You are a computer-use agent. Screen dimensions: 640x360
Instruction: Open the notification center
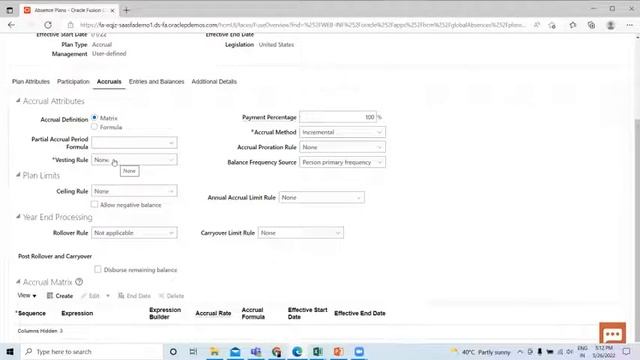[627, 351]
